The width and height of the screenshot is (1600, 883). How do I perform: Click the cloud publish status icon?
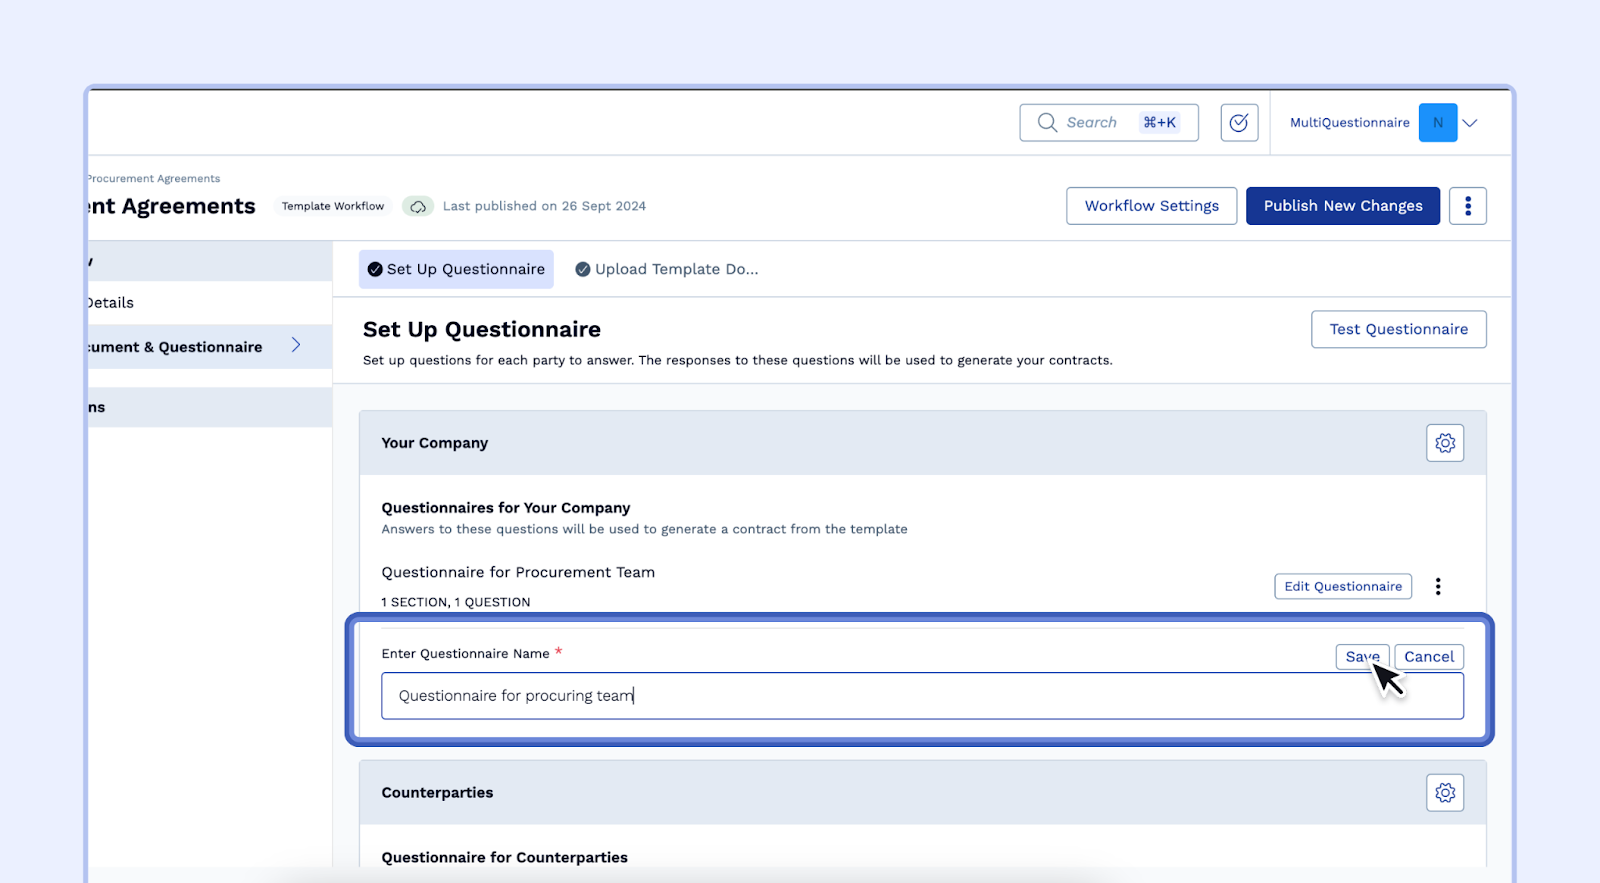click(418, 206)
